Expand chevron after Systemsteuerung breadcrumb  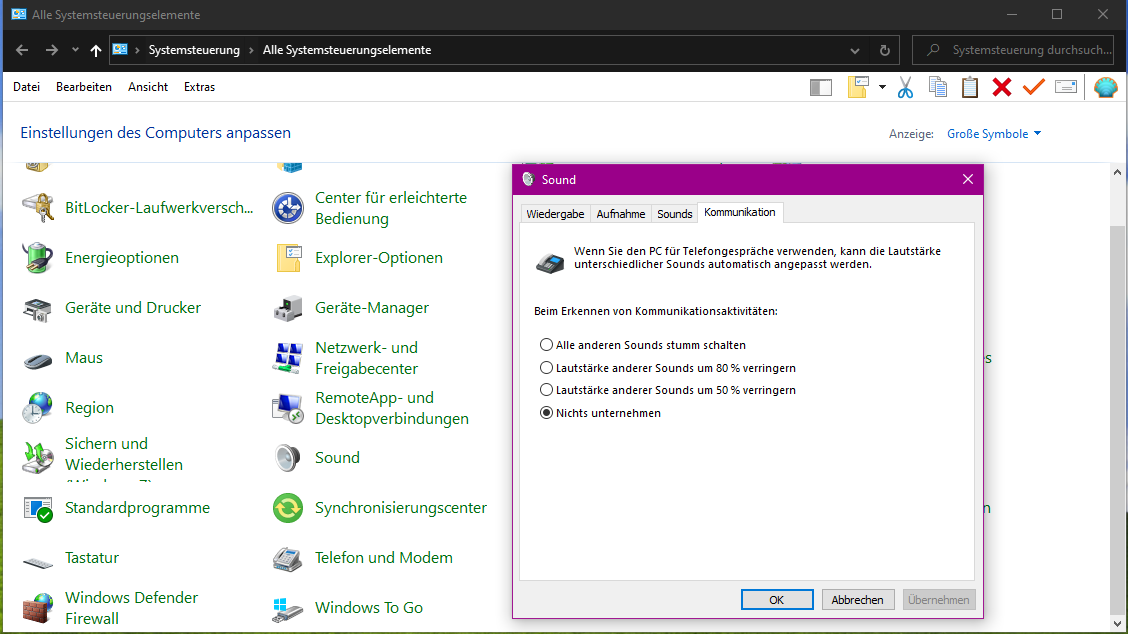(x=251, y=50)
